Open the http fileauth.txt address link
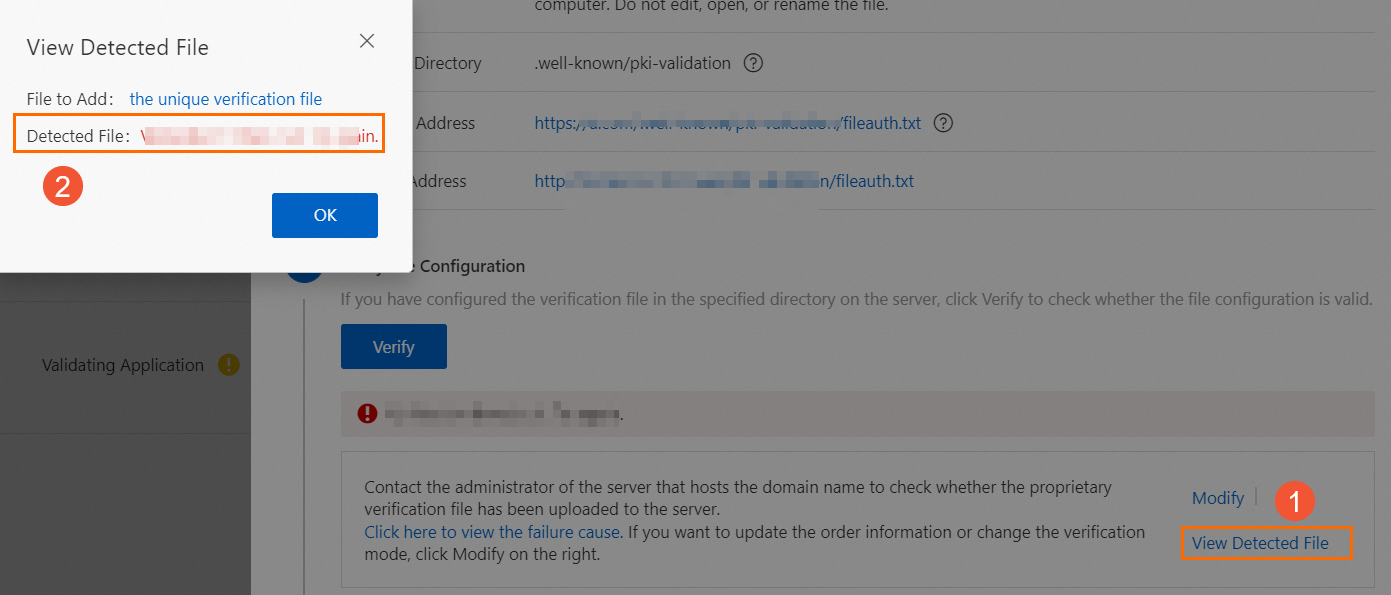 click(x=724, y=181)
